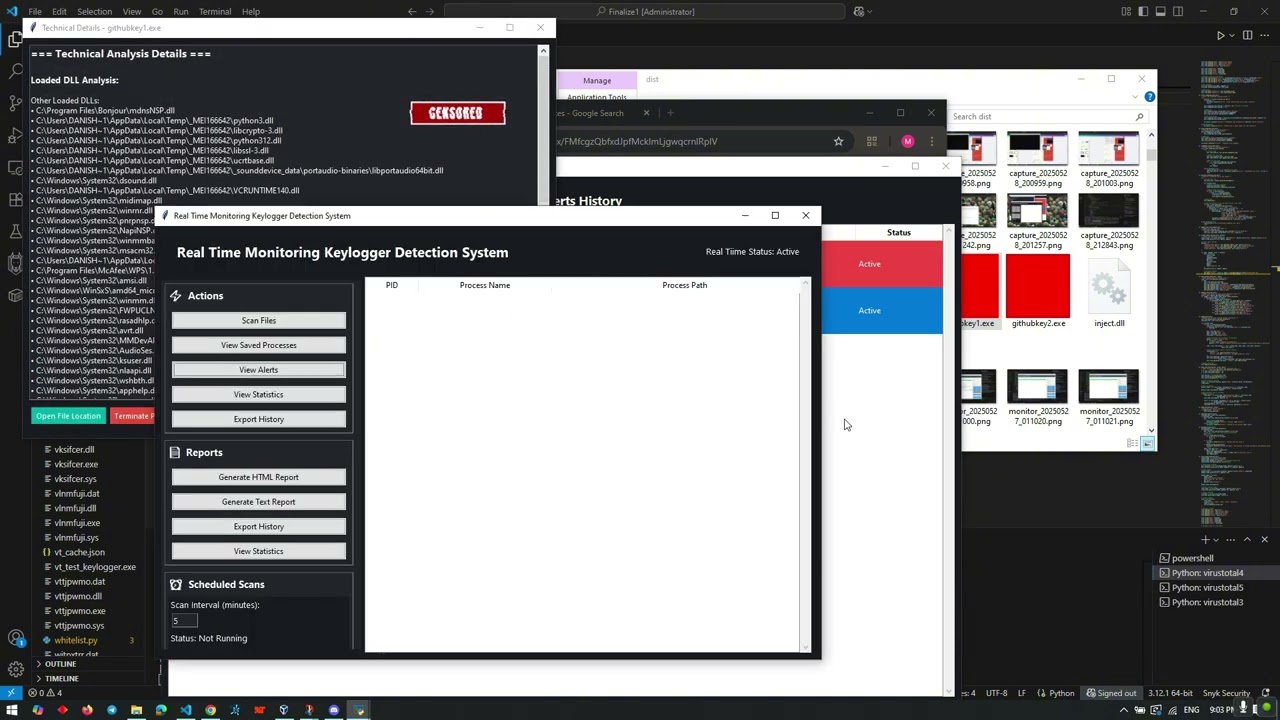This screenshot has width=1280, height=720.
Task: Click Chrome bookmark star icon
Action: pos(838,141)
